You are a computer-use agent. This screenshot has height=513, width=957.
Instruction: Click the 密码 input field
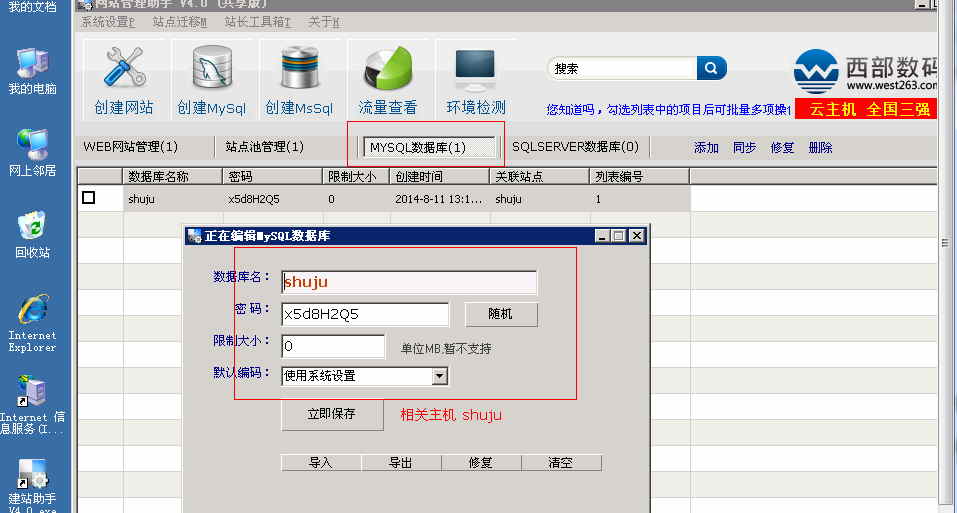[x=364, y=314]
